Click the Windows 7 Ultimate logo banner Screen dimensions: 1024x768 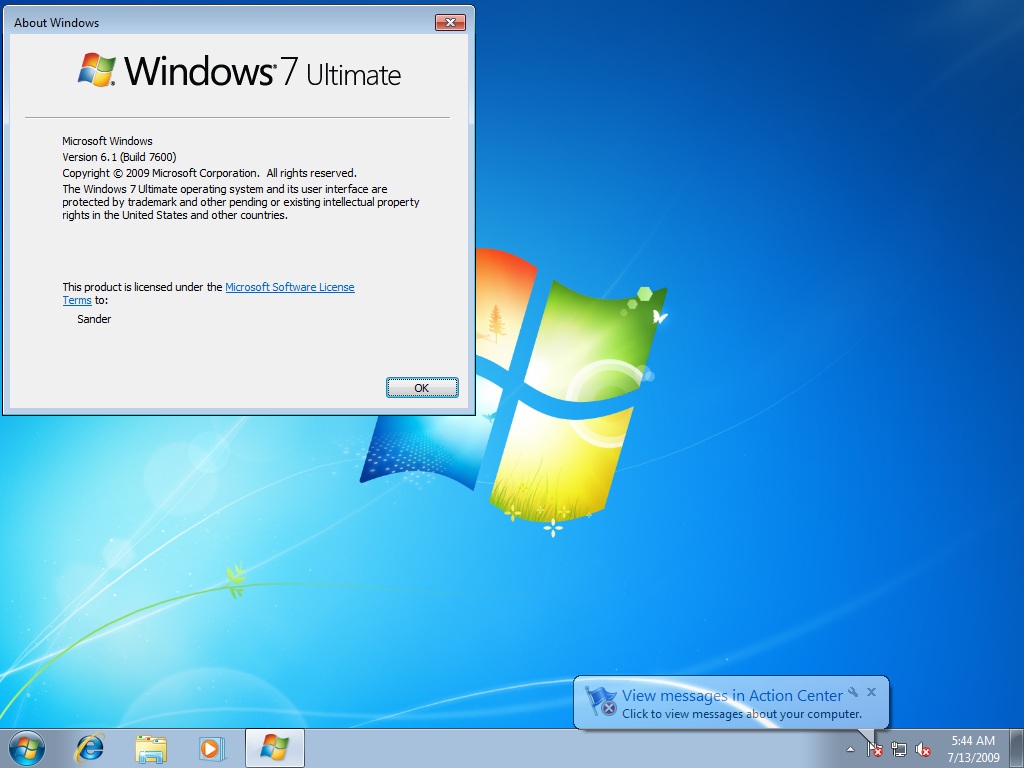point(239,71)
